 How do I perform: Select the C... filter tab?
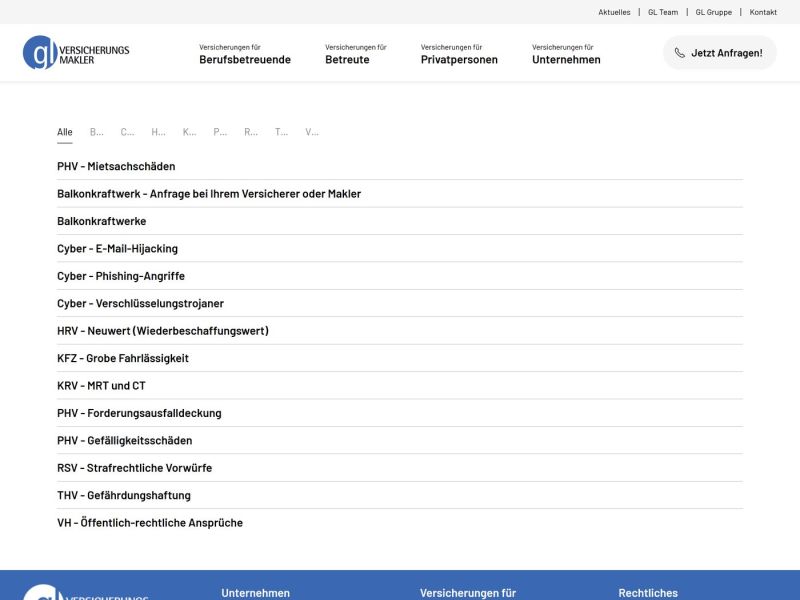(x=127, y=132)
